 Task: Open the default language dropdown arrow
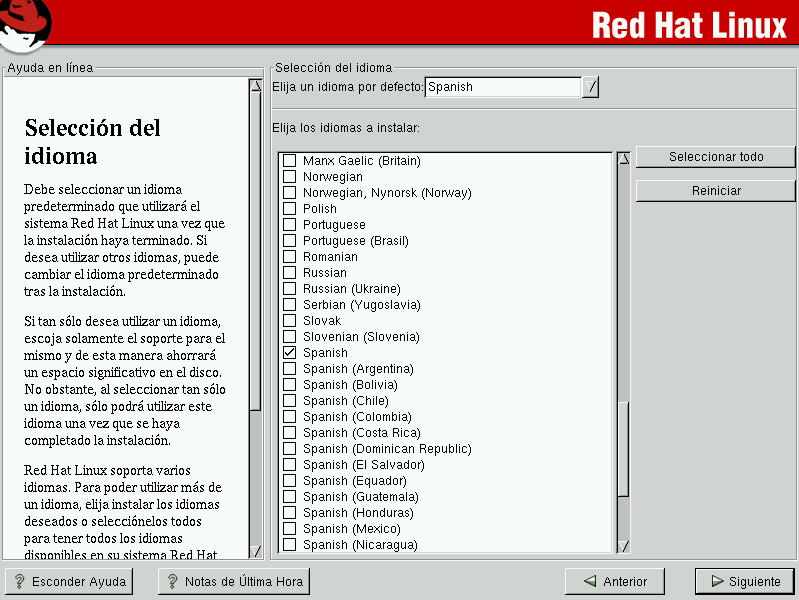[591, 87]
